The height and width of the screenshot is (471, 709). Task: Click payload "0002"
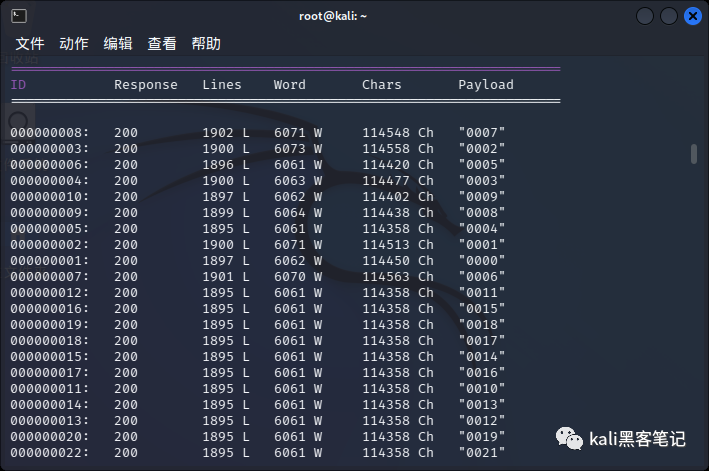coord(482,148)
